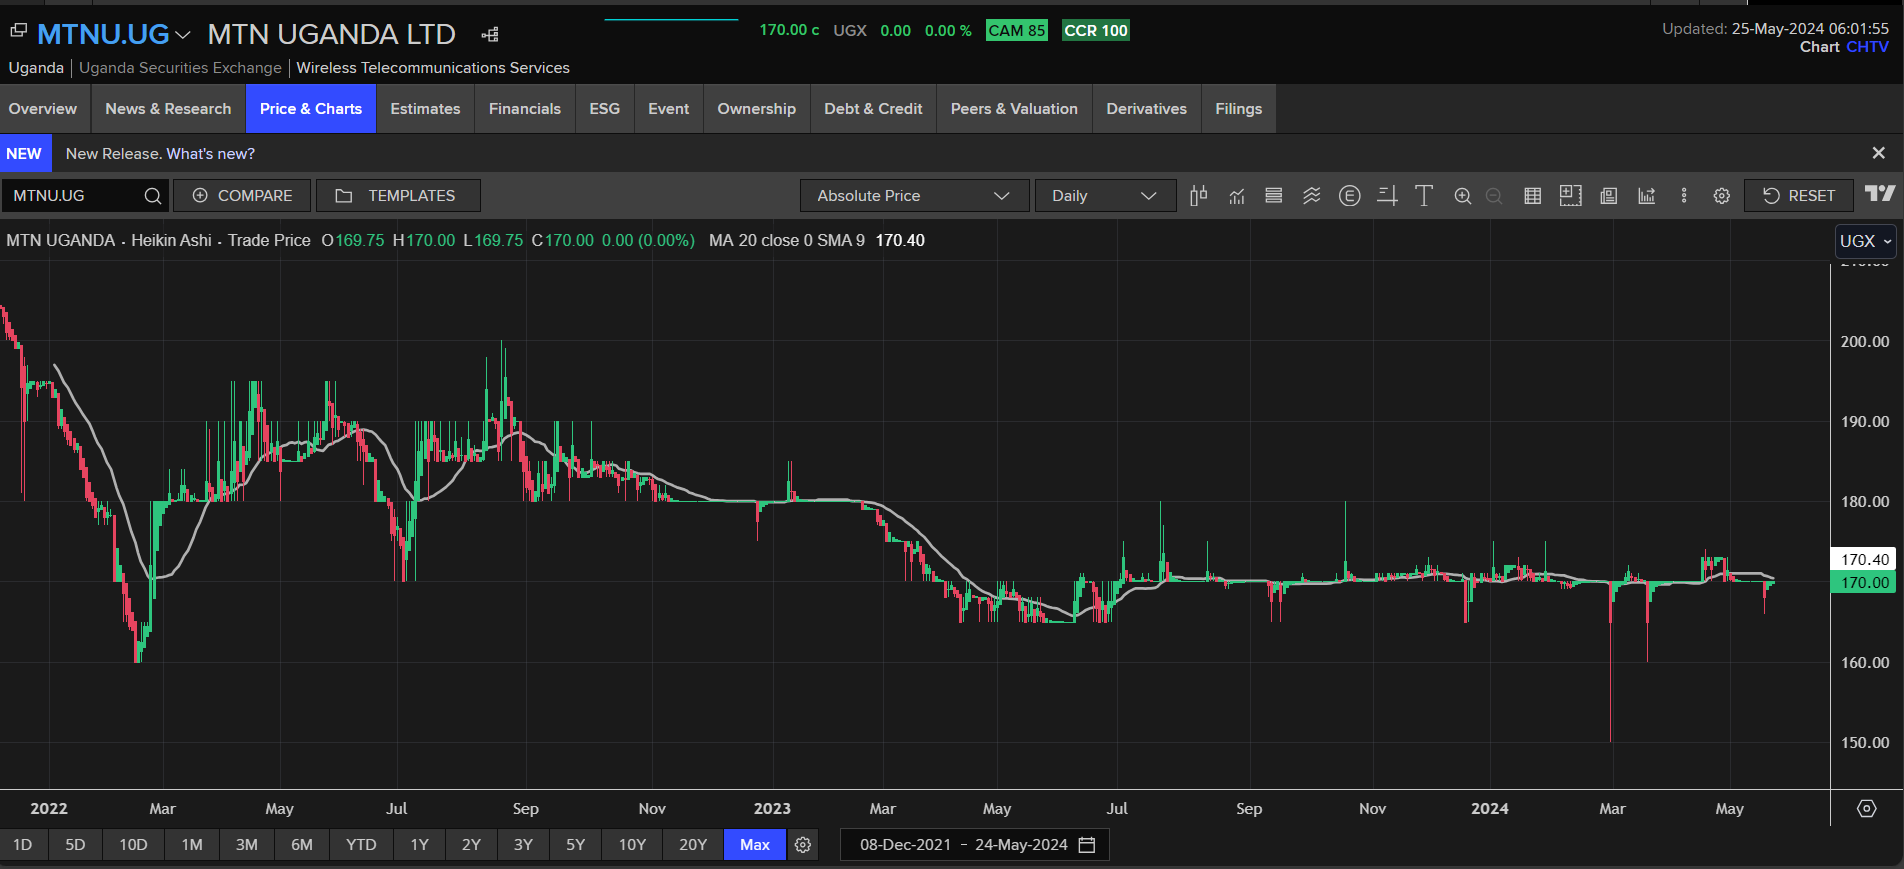
Task: Click the stacked-bars icon in chart toolbar
Action: (1274, 196)
